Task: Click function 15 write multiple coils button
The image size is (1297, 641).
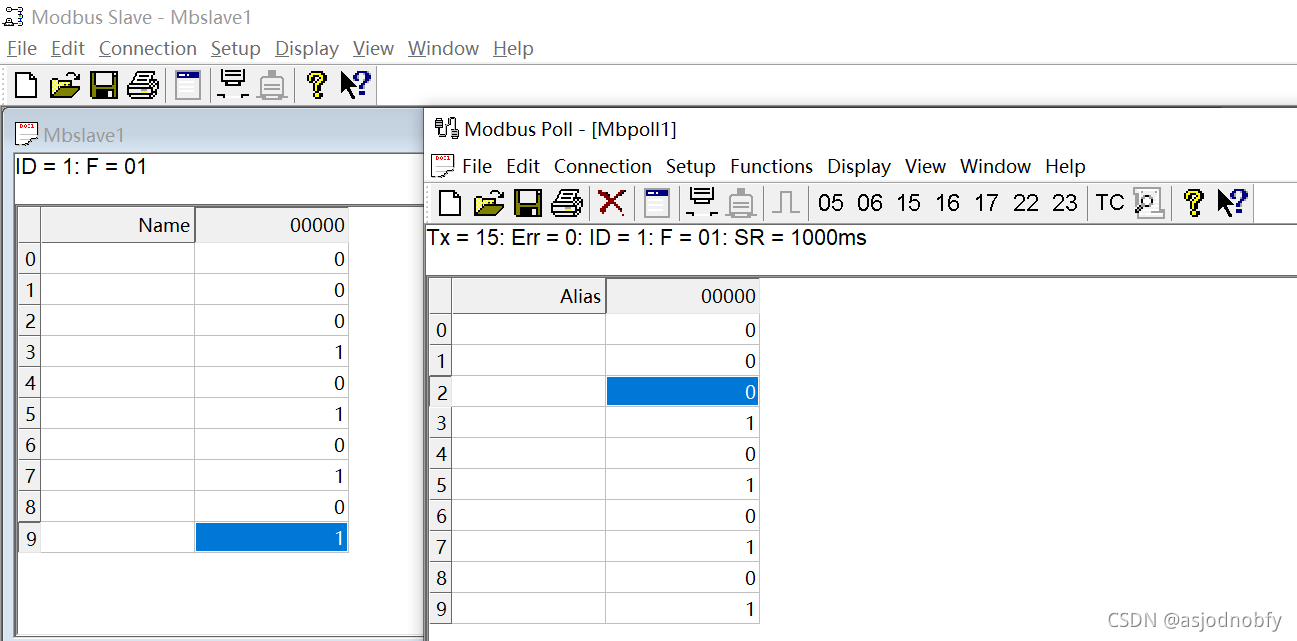Action: 908,203
